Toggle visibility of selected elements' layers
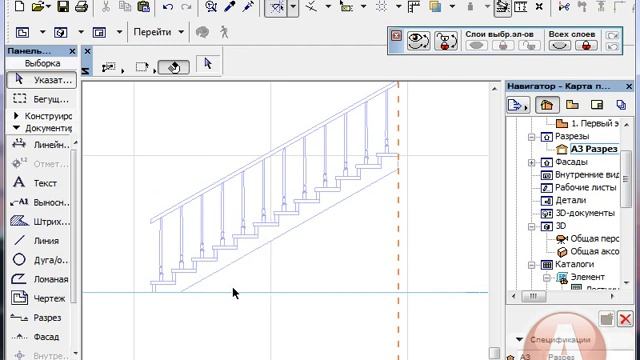The width and height of the screenshot is (640, 360). (x=476, y=45)
